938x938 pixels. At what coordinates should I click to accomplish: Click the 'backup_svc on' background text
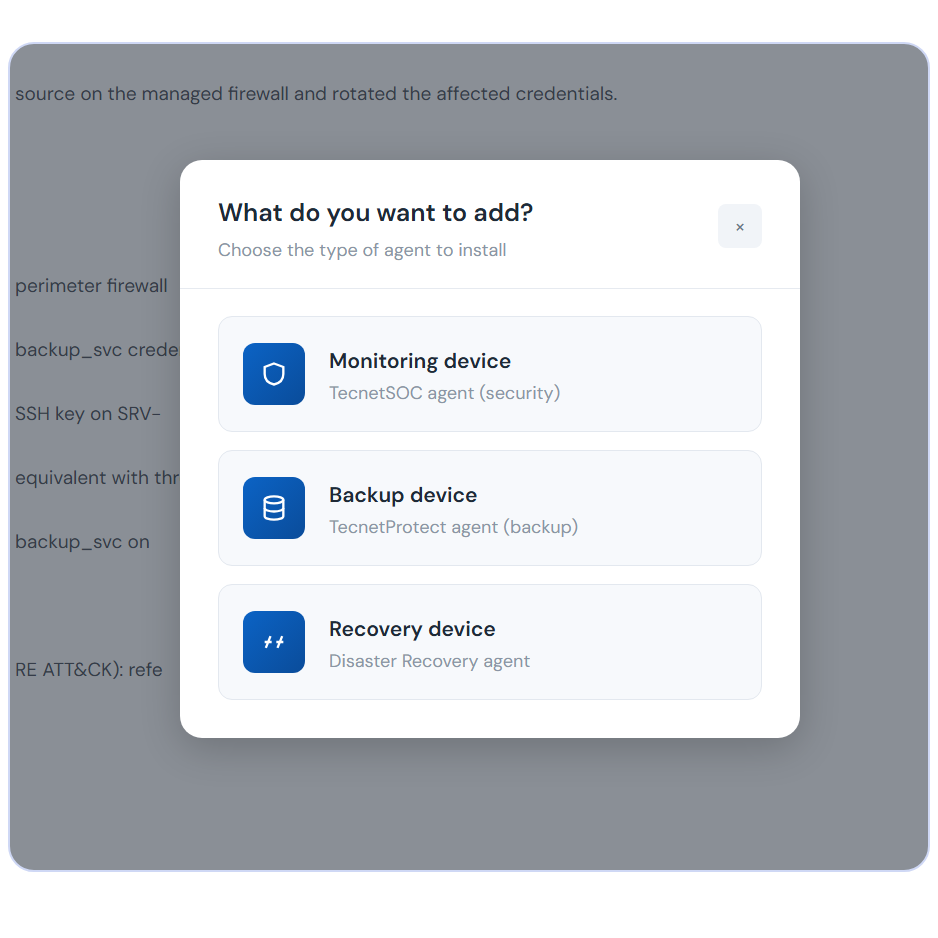click(x=82, y=542)
